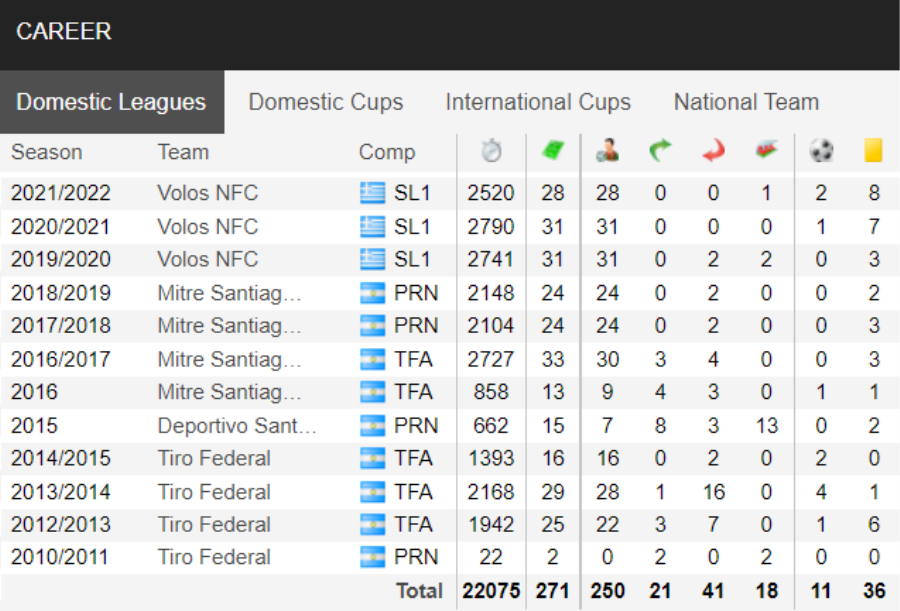Click the green pitch appearances icon

click(x=553, y=150)
